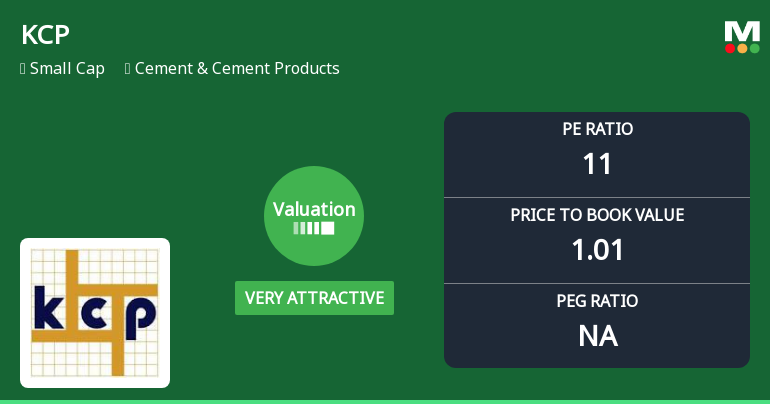Click the small icon before Small Cap
Image resolution: width=770 pixels, height=404 pixels.
23,69
